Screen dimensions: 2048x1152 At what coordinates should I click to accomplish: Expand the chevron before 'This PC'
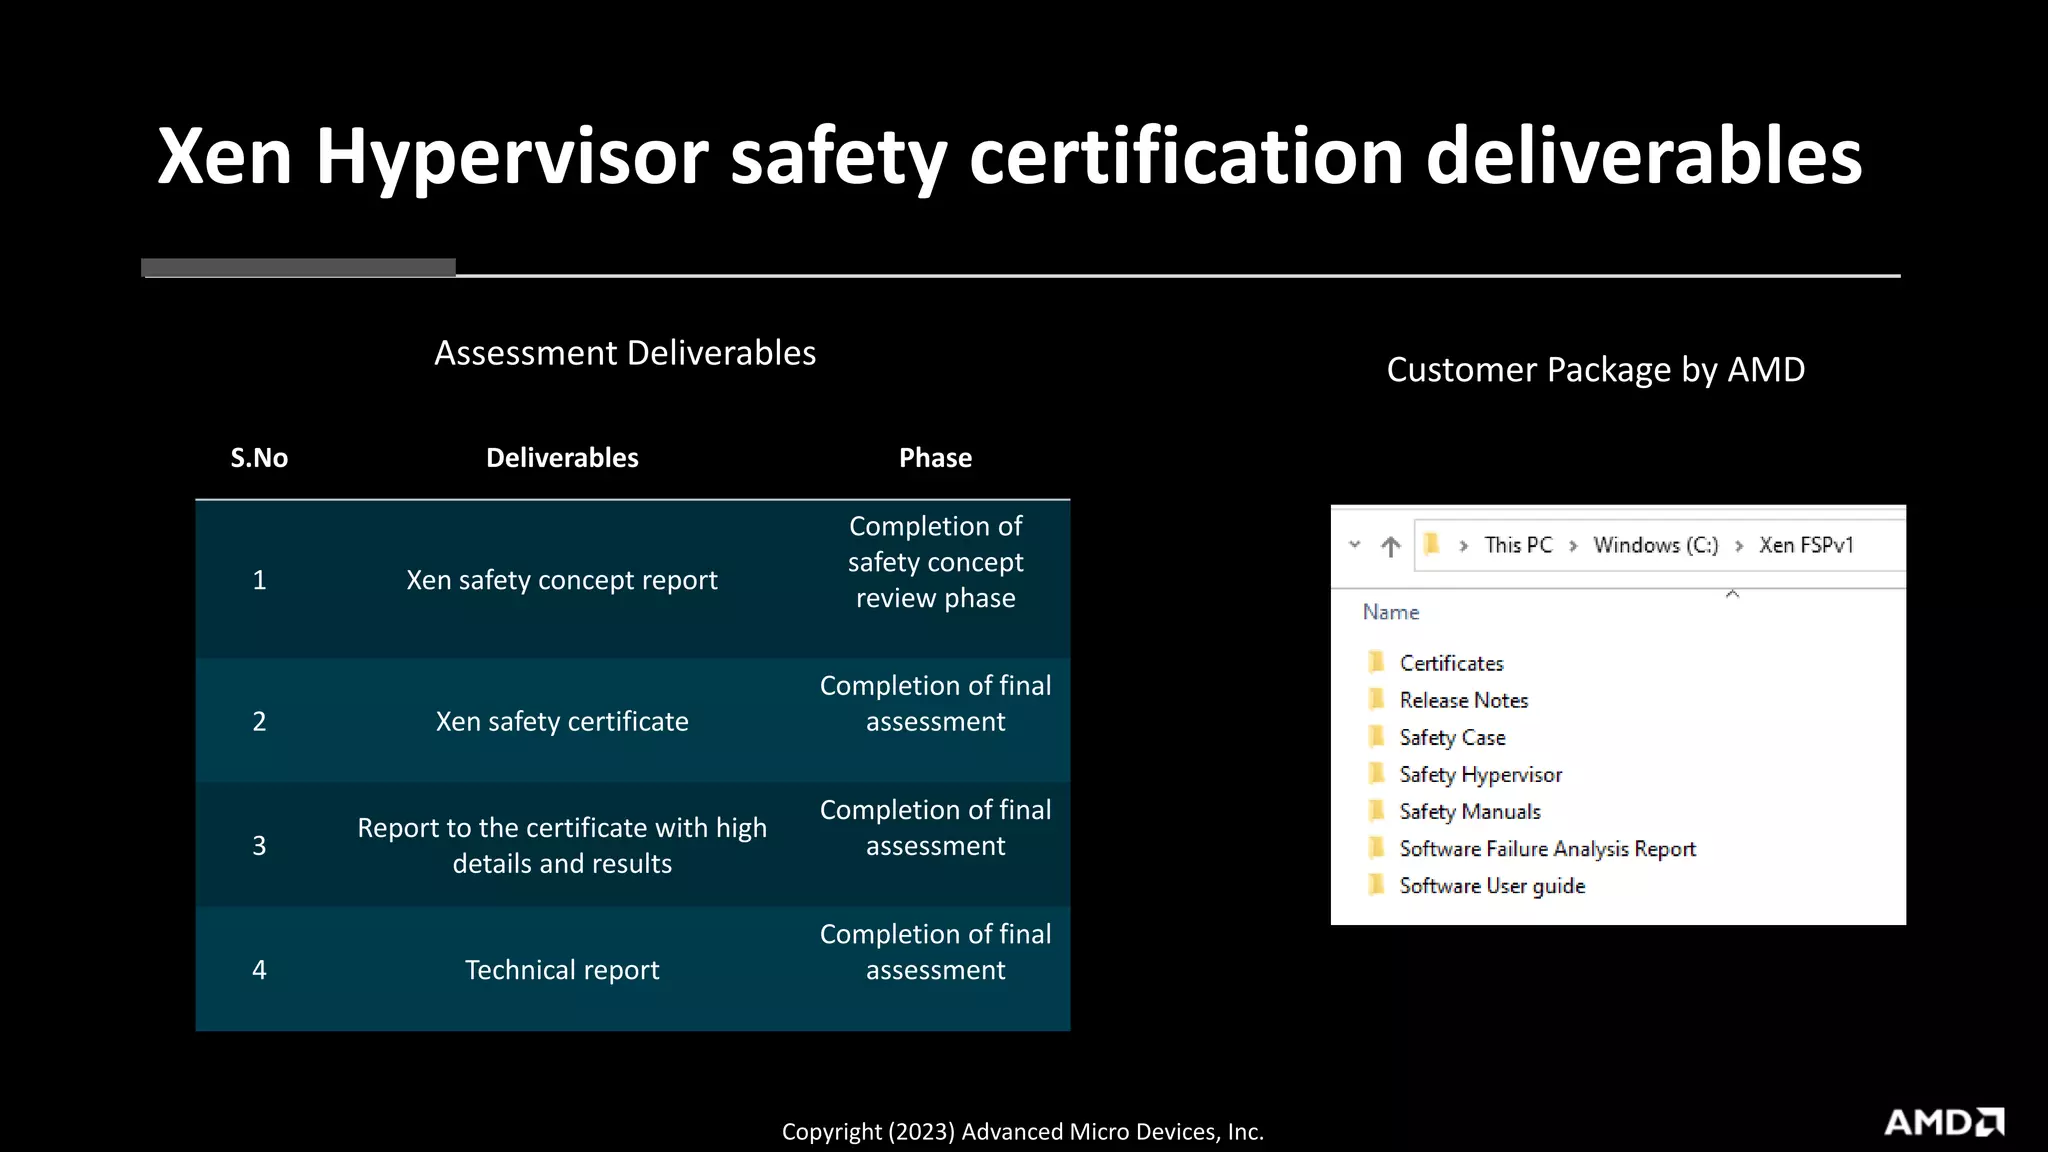click(x=1464, y=546)
